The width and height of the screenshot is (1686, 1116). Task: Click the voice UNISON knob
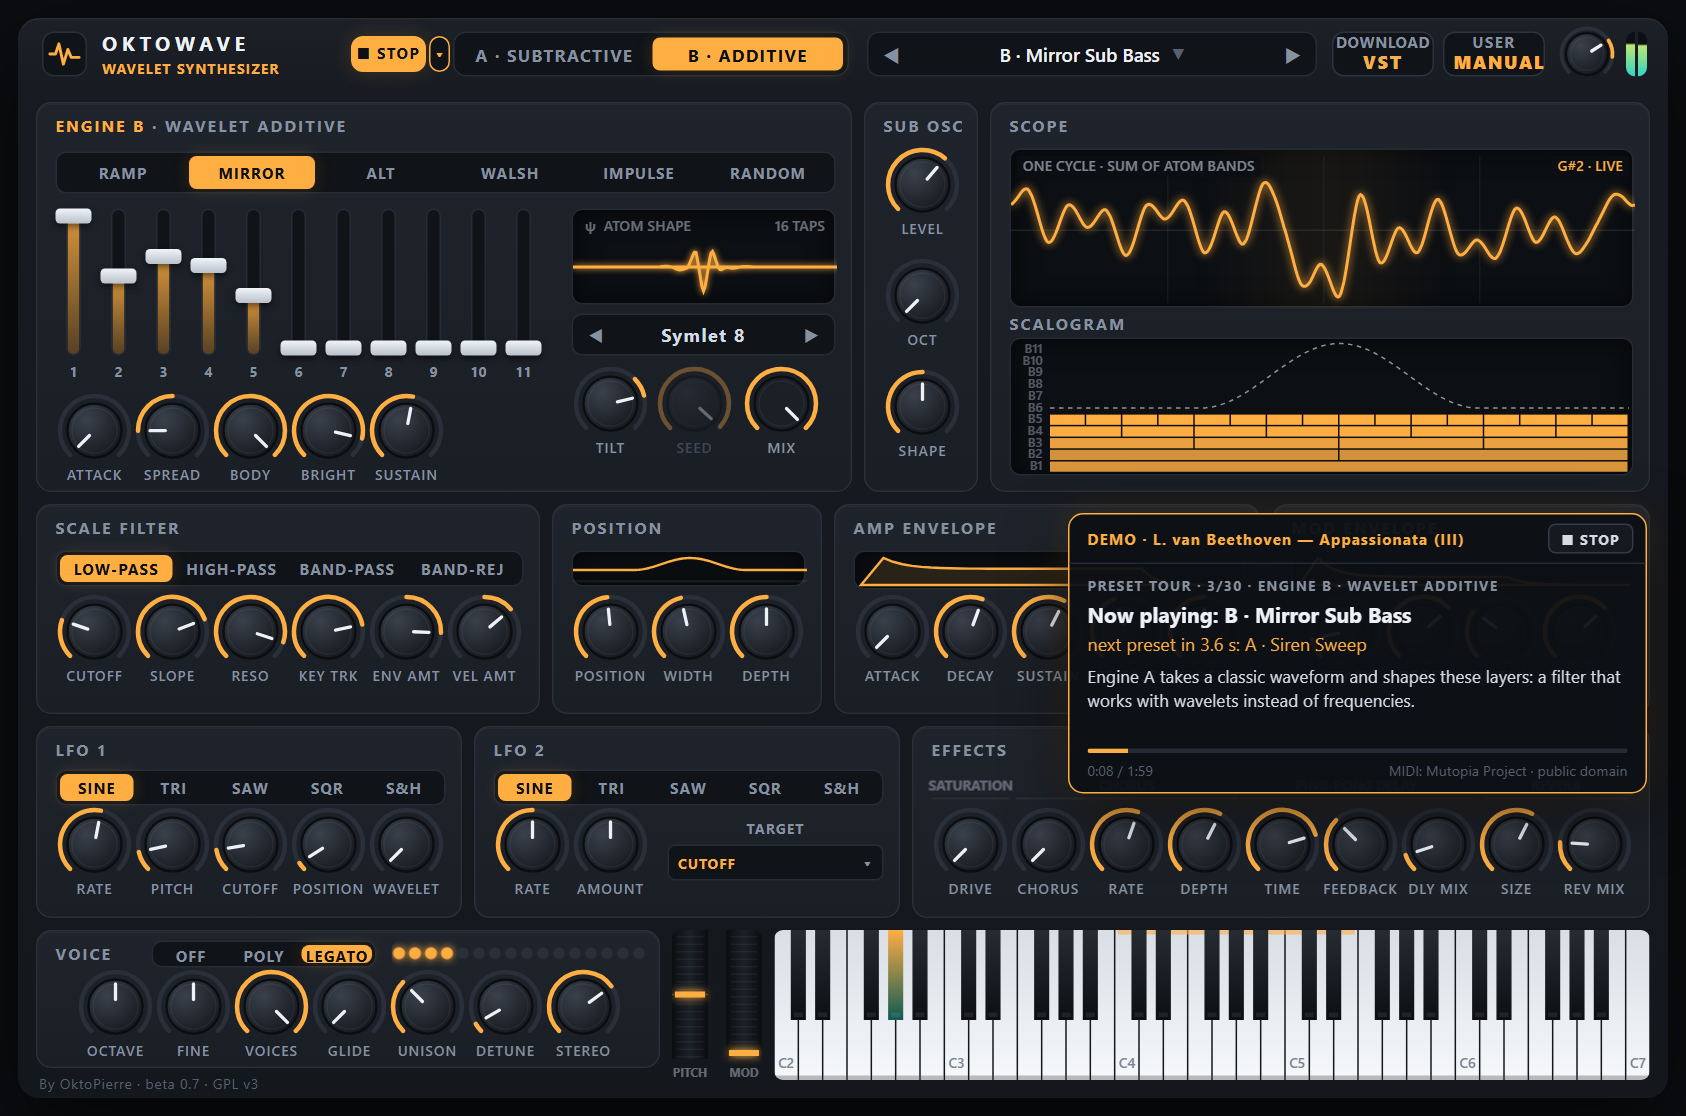(x=427, y=1006)
